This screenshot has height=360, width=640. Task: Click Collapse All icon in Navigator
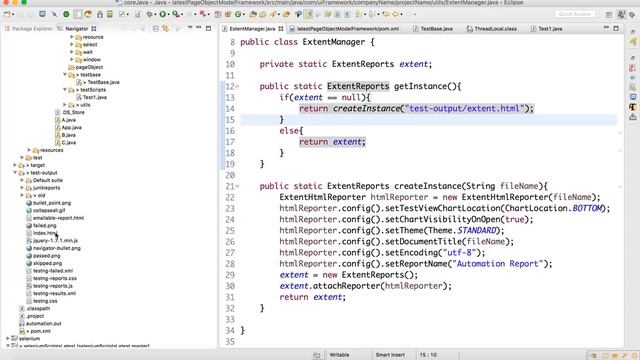[x=156, y=29]
